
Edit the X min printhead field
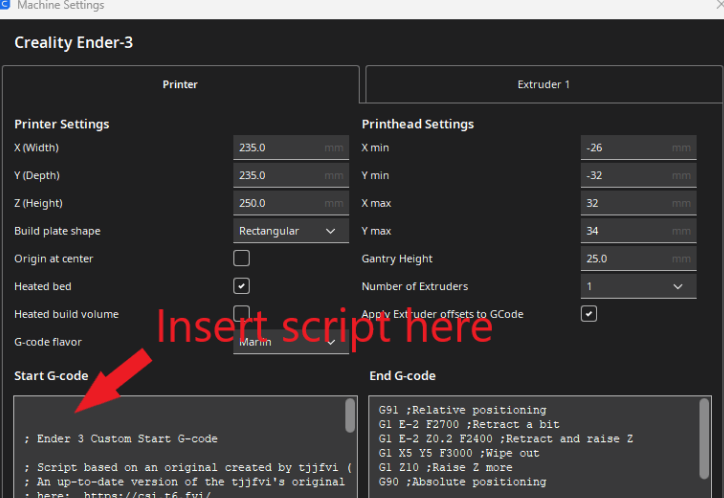(639, 148)
